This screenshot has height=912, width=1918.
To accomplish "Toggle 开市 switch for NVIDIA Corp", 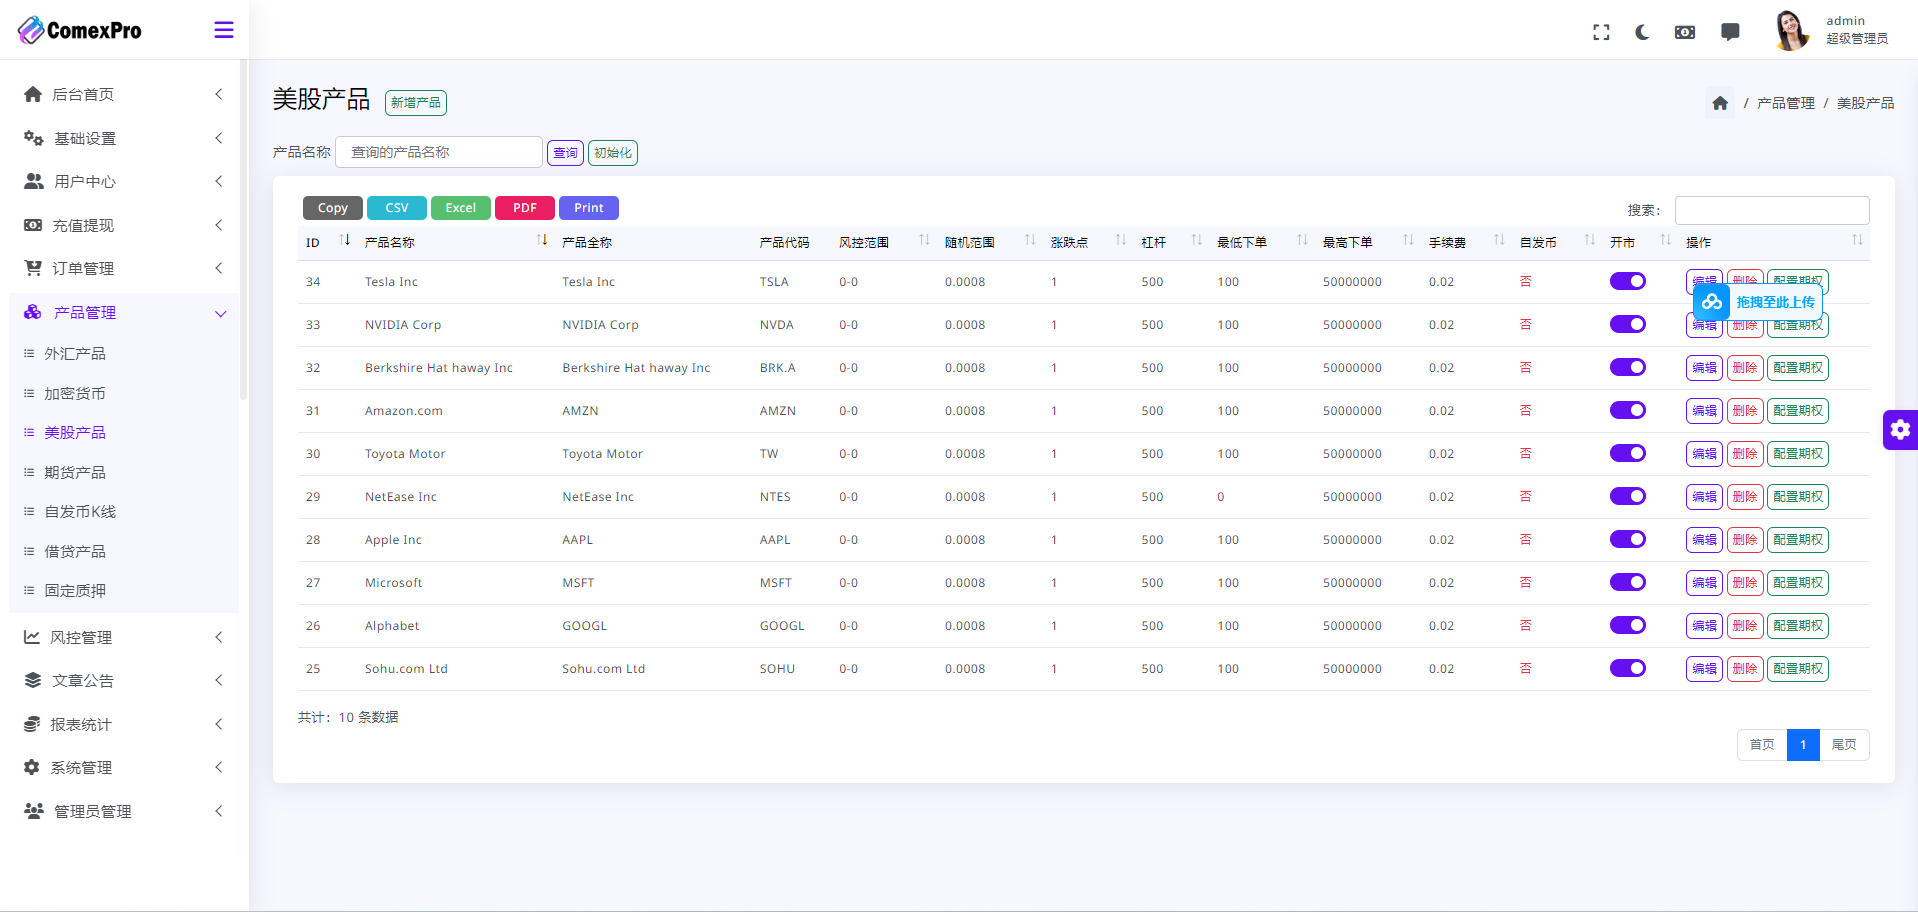I will [x=1628, y=324].
